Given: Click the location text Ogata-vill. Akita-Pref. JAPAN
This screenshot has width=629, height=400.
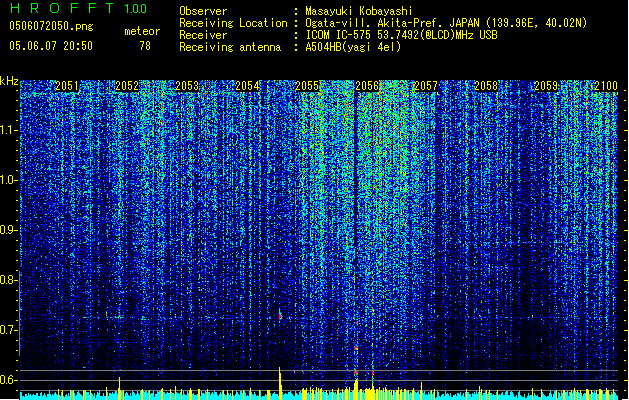Looking at the screenshot, I should pos(392,23).
